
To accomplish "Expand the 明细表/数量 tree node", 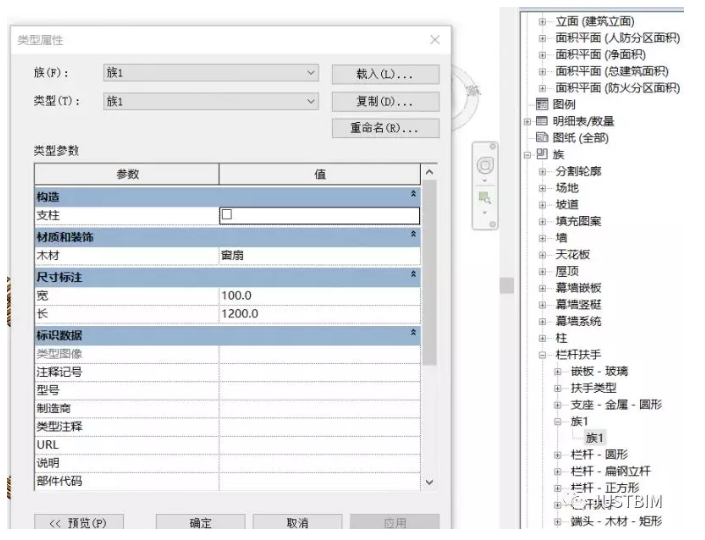I will pyautogui.click(x=527, y=121).
